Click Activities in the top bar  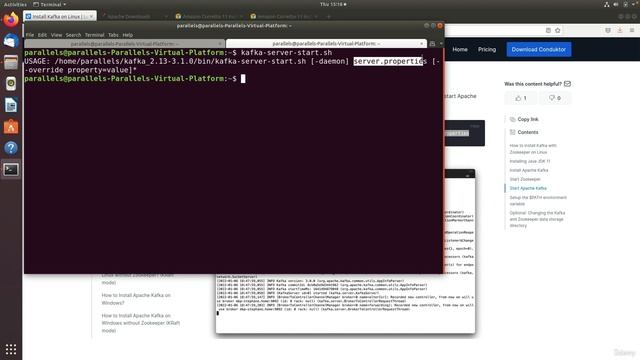(x=15, y=4)
